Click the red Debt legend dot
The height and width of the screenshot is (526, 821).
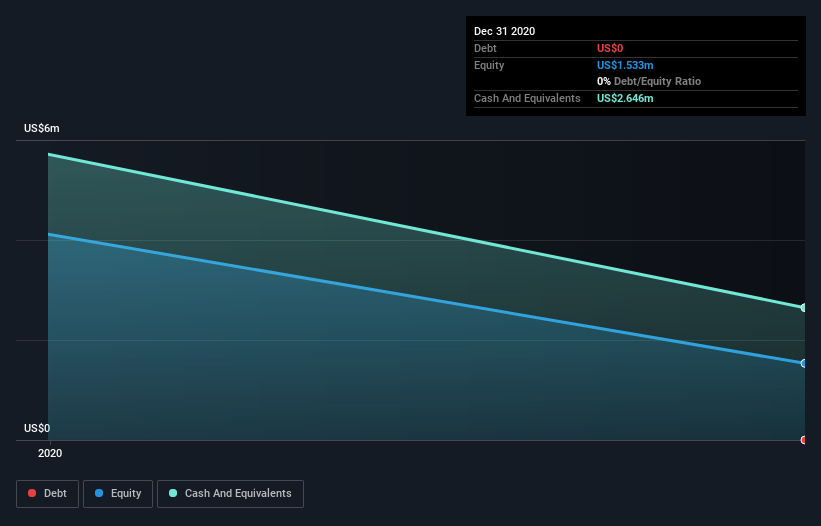click(32, 493)
